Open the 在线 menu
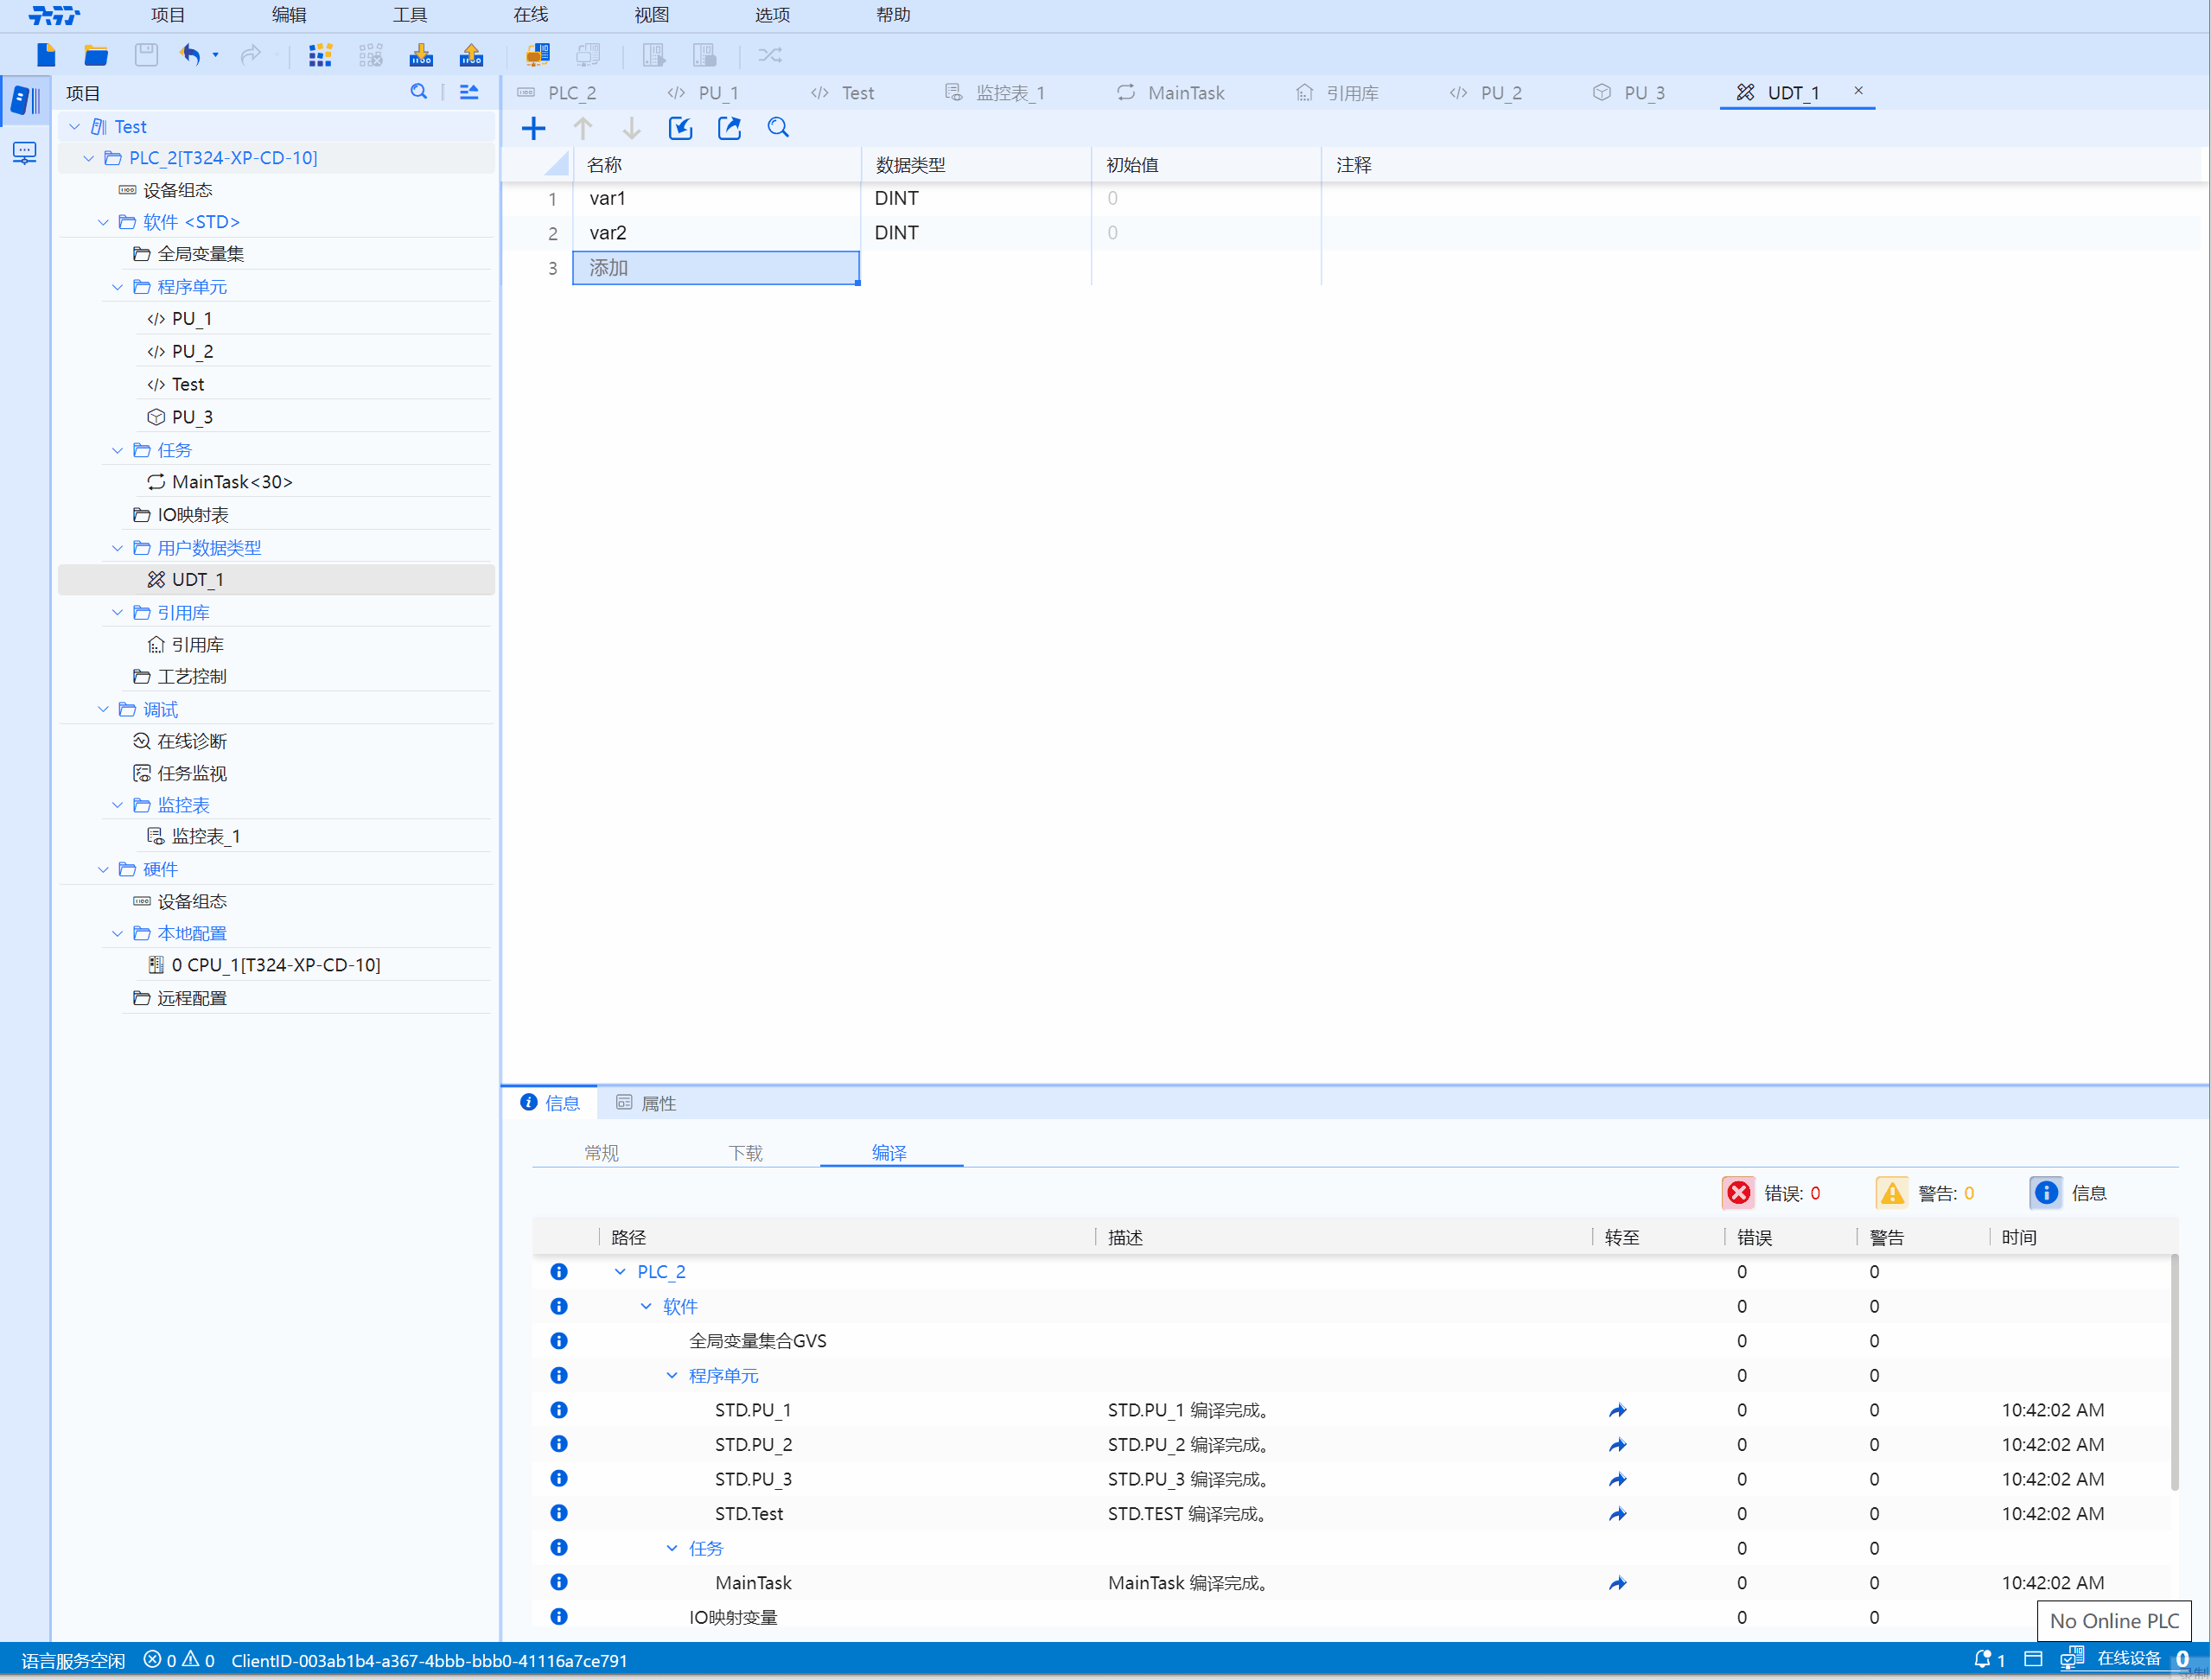This screenshot has width=2211, height=1680. pos(530,15)
